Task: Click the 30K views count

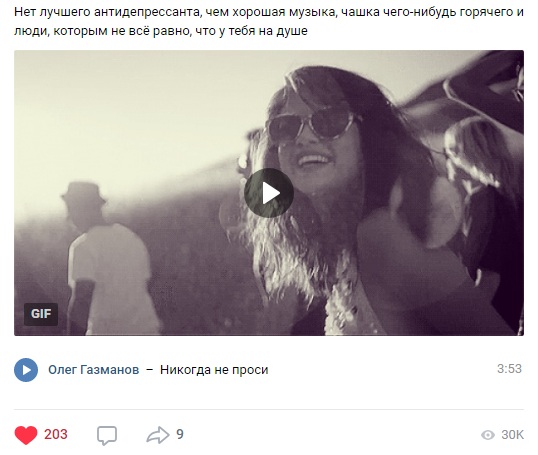Action: pyautogui.click(x=513, y=435)
